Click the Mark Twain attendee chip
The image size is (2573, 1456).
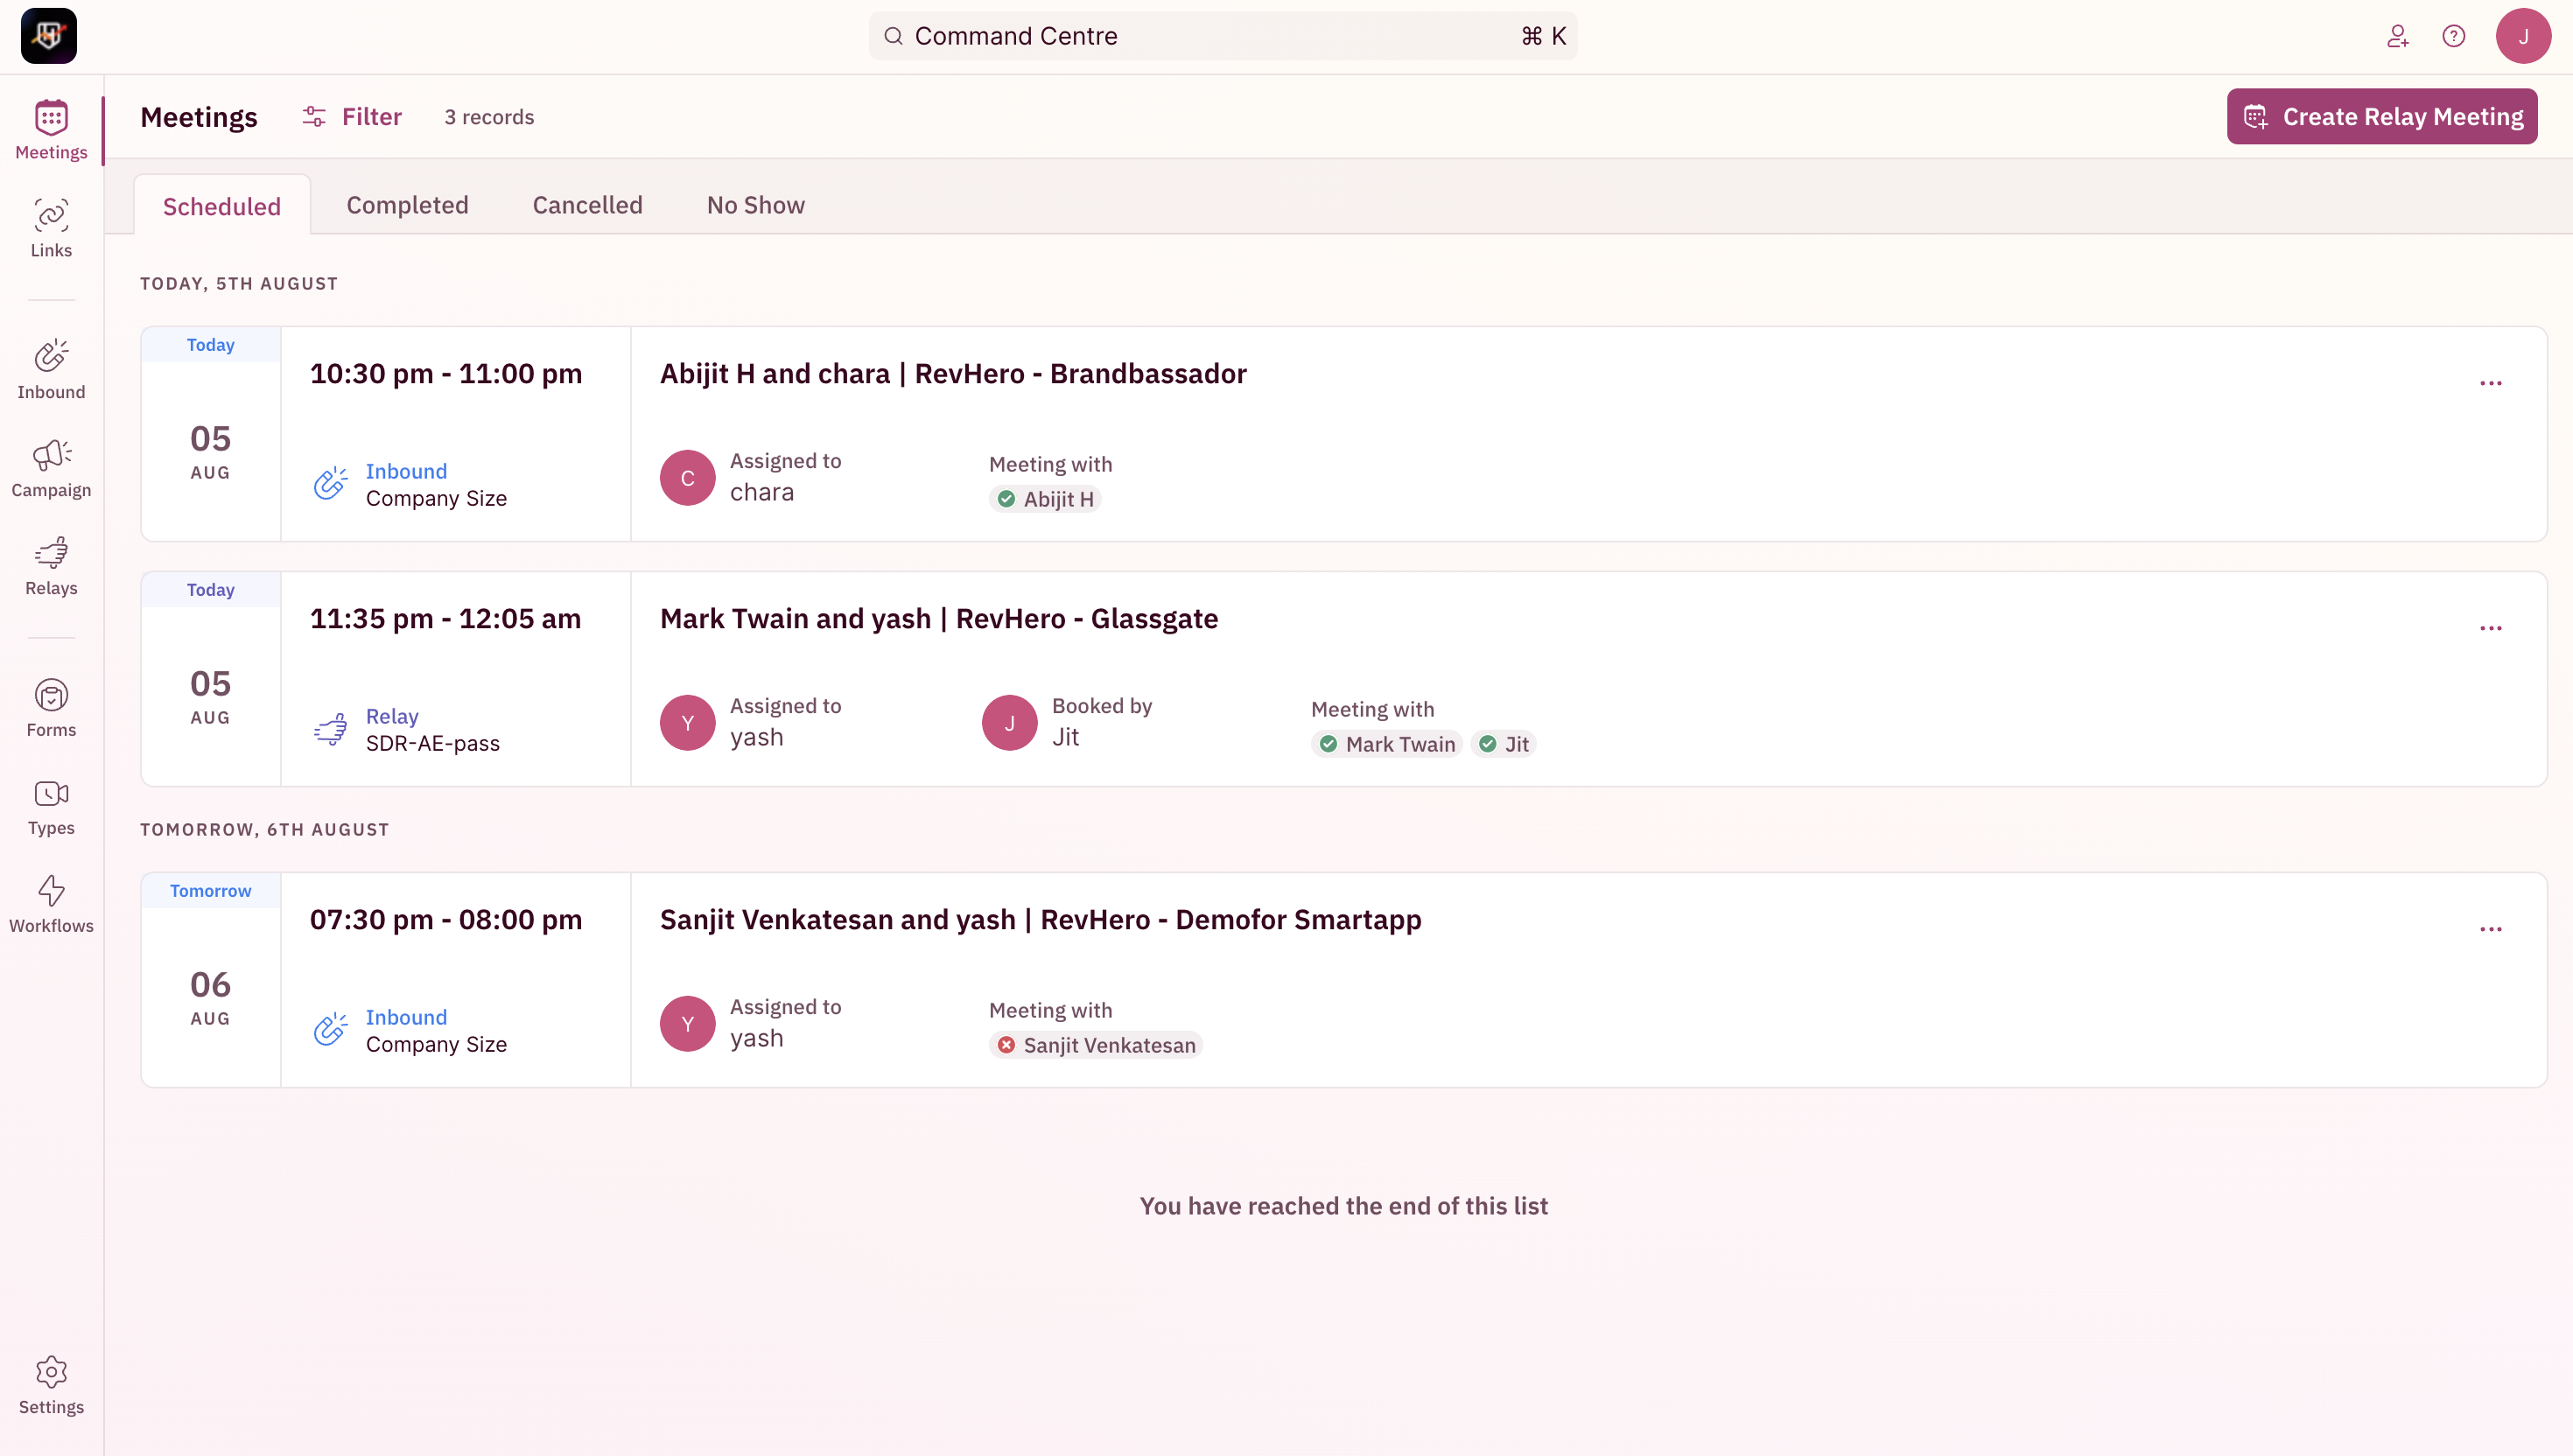click(x=1387, y=744)
